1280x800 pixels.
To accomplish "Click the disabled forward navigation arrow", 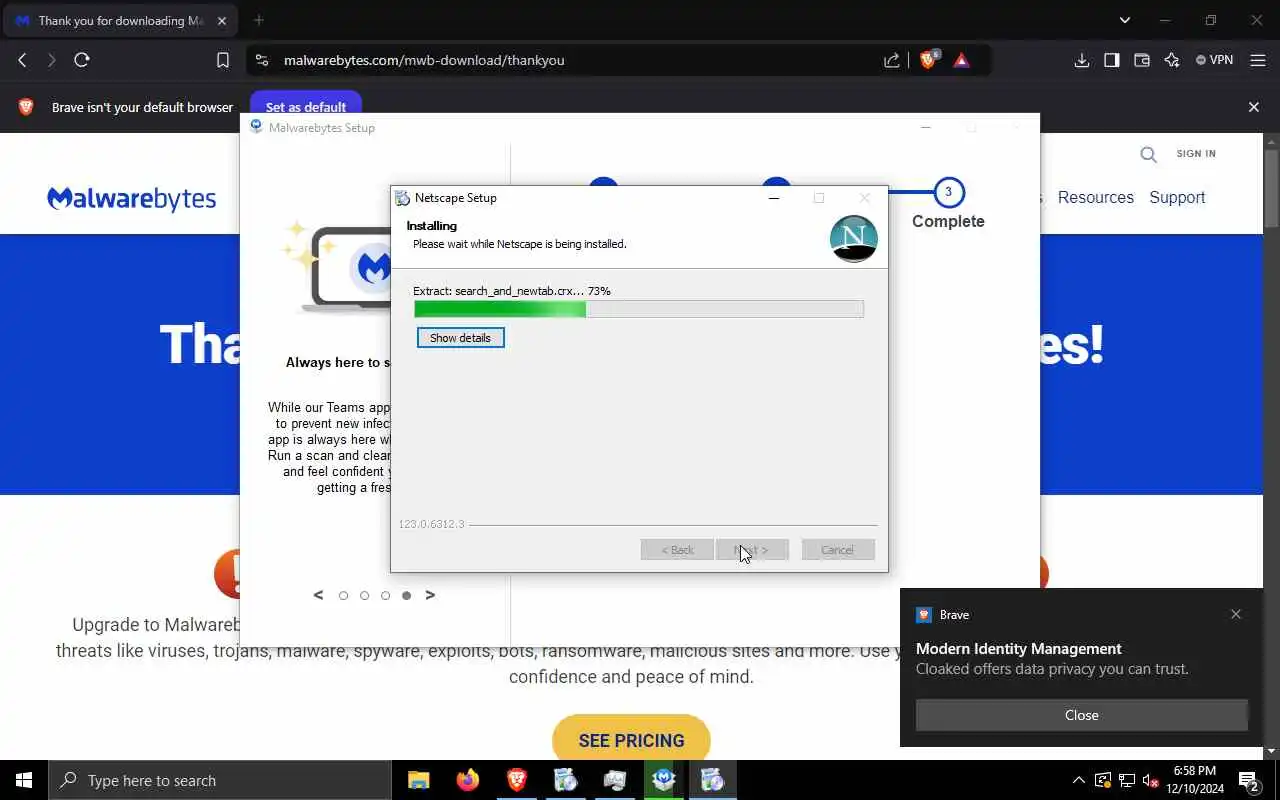I will pos(51,60).
